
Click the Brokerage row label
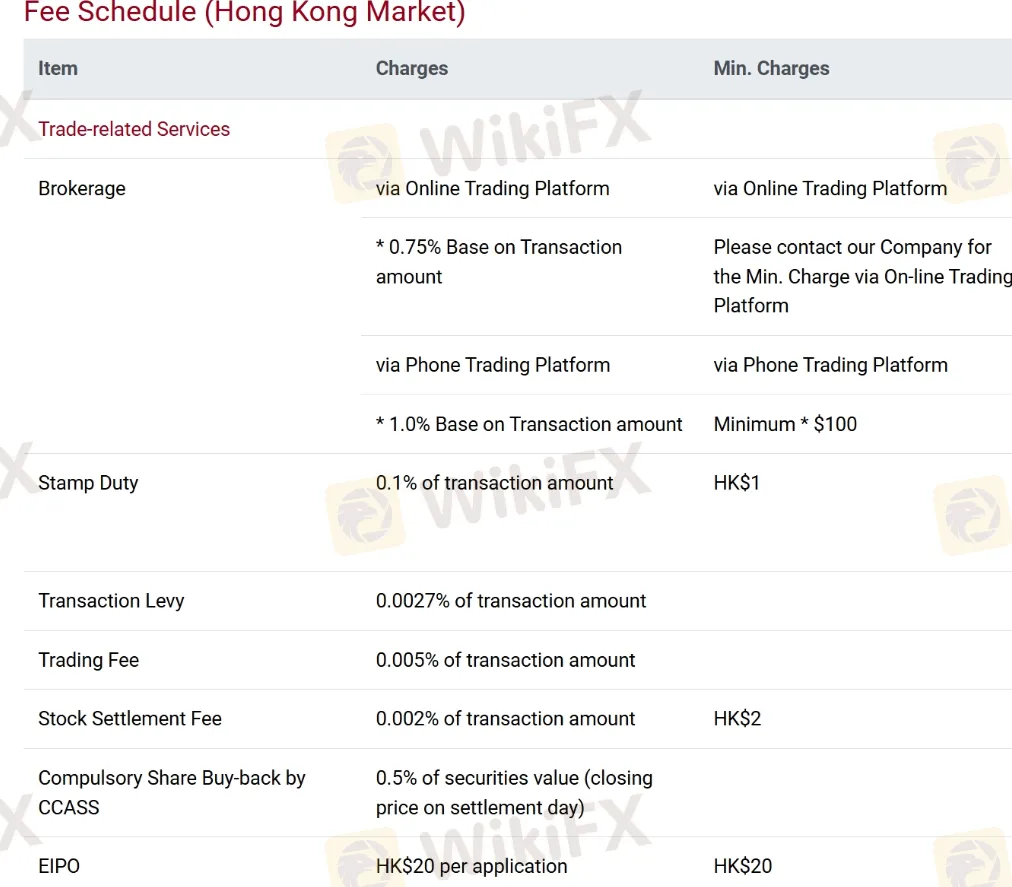tap(82, 188)
